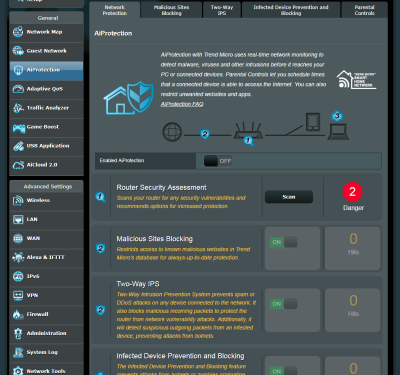Image resolution: width=400 pixels, height=375 pixels.
Task: Start the Router Security Assessment Scan
Action: [289, 197]
